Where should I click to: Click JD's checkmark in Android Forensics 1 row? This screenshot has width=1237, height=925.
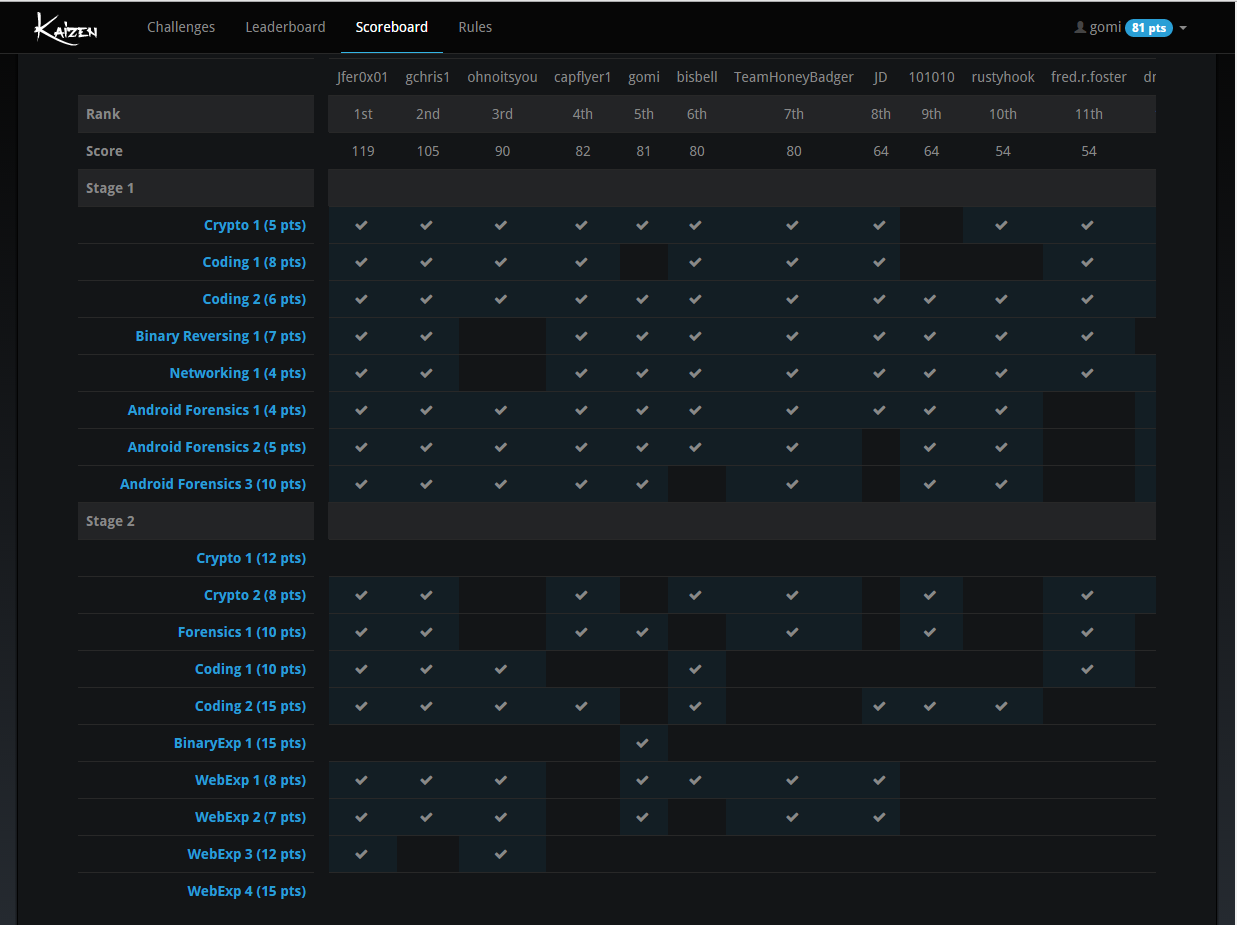click(880, 410)
